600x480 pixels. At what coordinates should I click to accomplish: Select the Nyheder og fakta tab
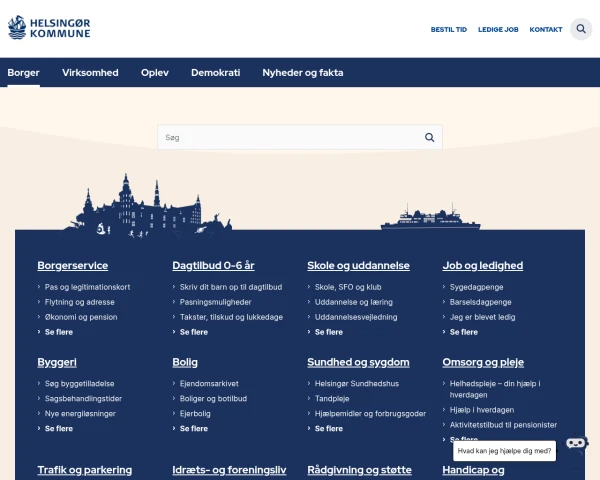tap(303, 73)
